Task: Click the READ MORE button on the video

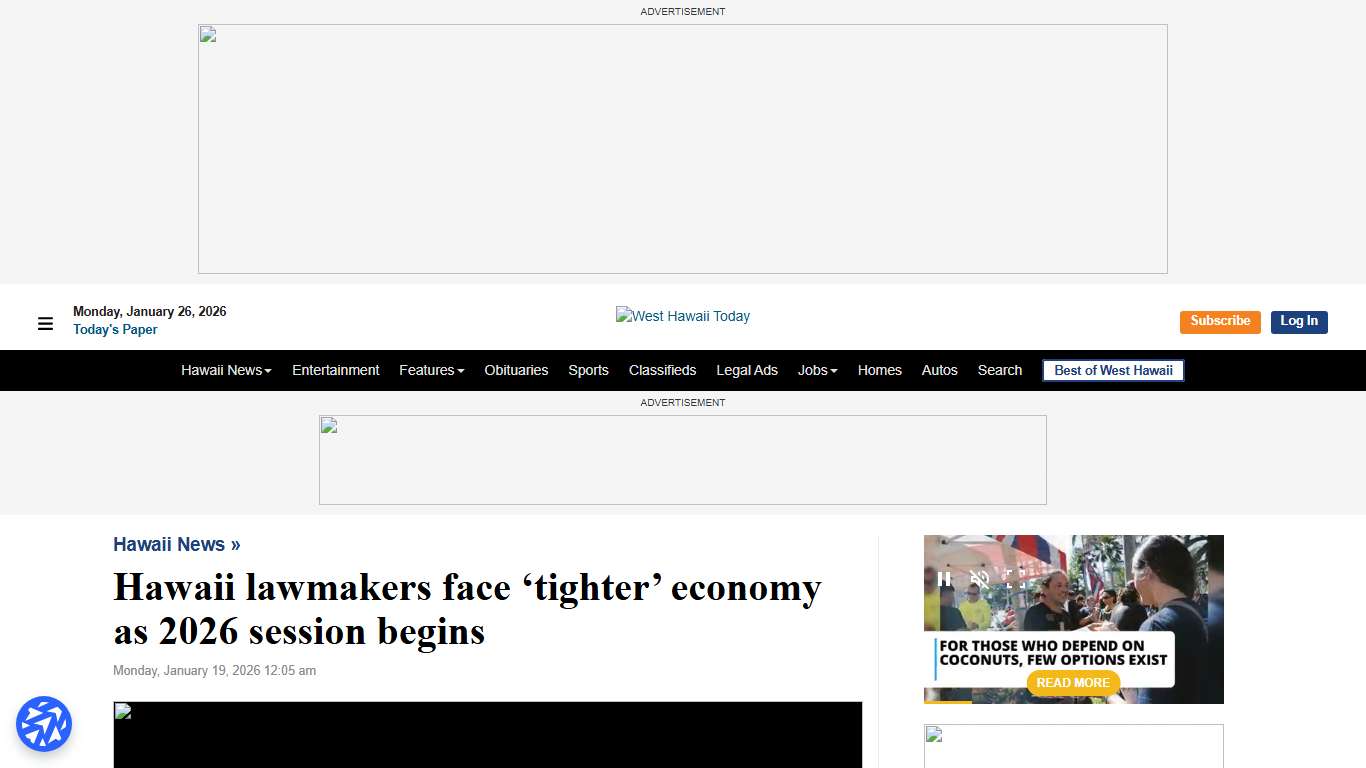Action: pos(1072,683)
